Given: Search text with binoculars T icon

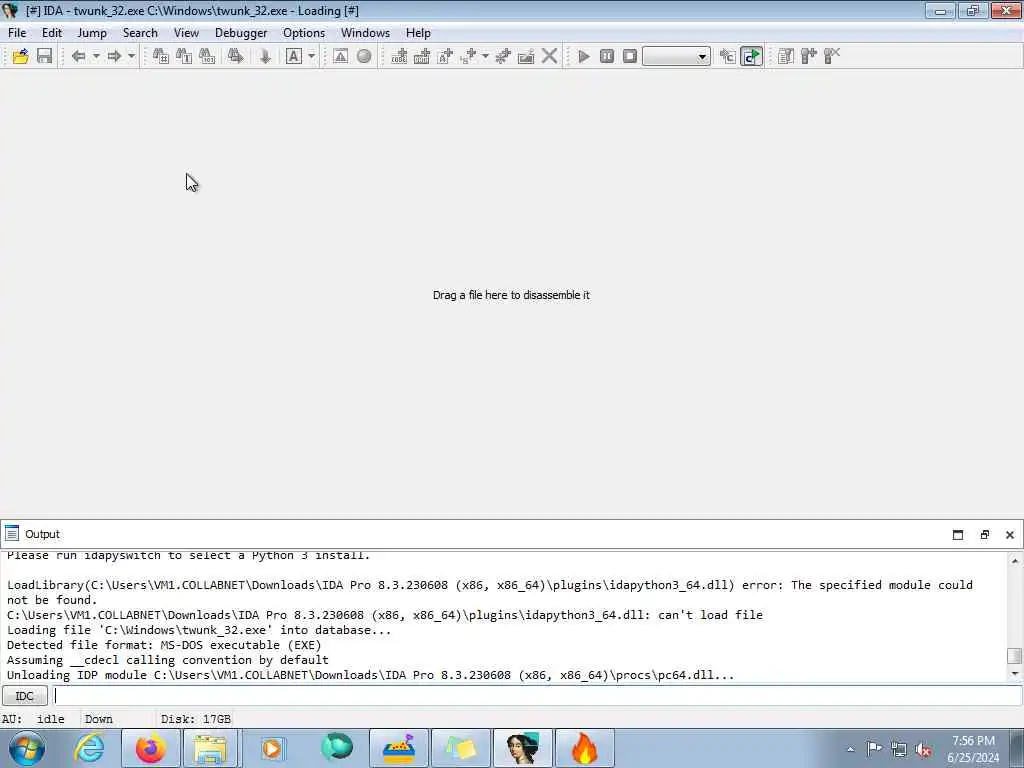Looking at the screenshot, I should coord(184,56).
